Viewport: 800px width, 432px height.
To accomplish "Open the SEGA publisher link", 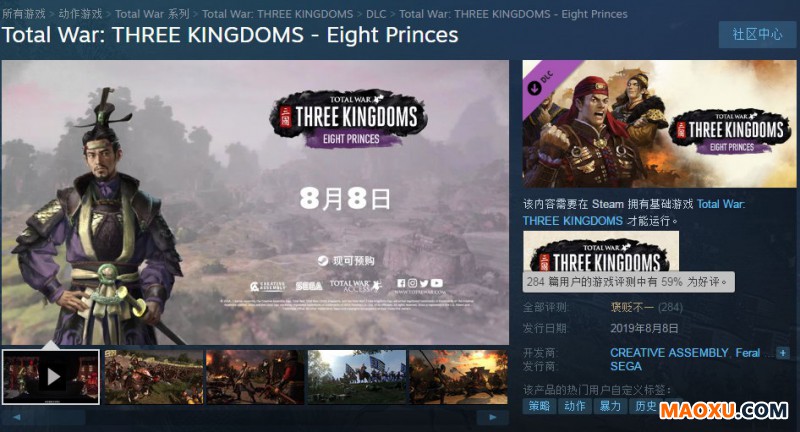I will 626,366.
